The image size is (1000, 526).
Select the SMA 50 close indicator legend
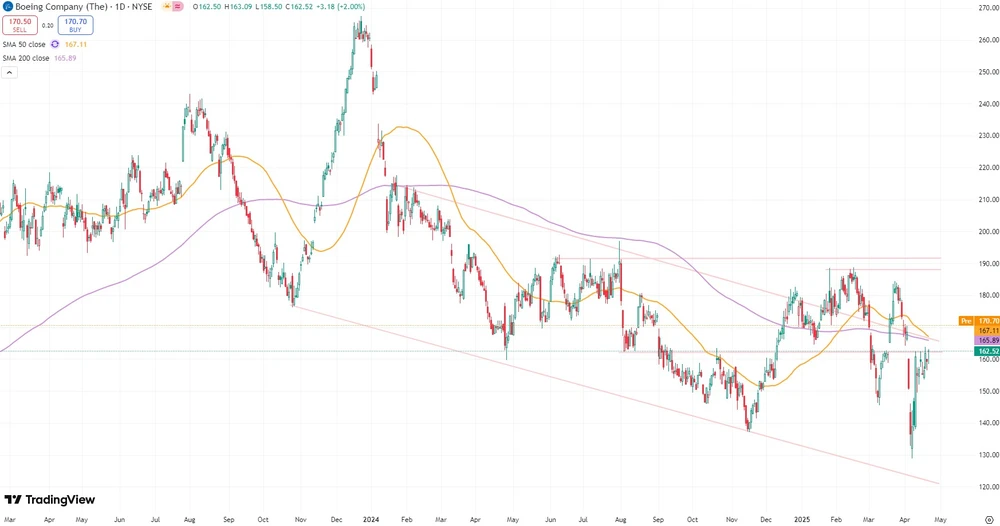coord(24,45)
